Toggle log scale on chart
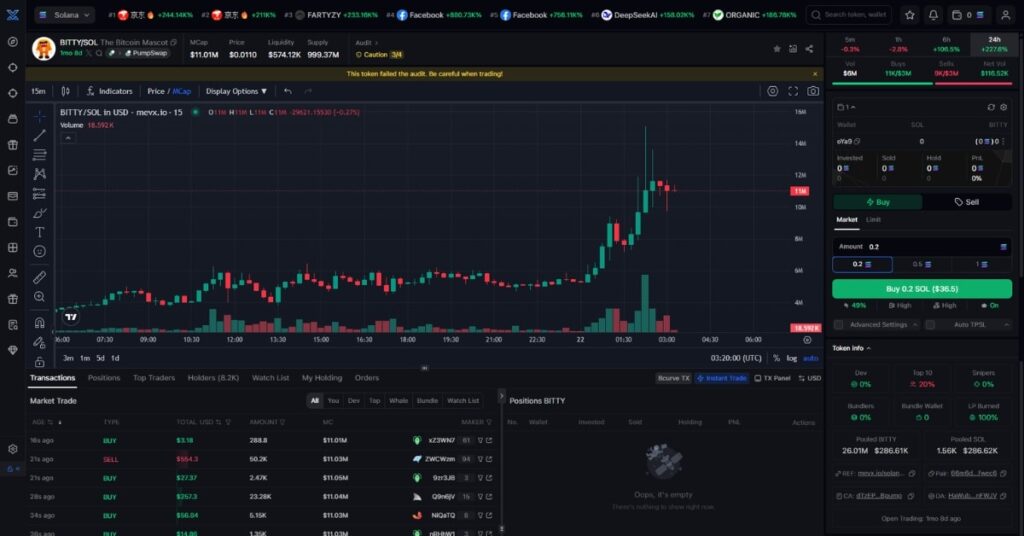Viewport: 1024px width, 536px height. point(792,358)
